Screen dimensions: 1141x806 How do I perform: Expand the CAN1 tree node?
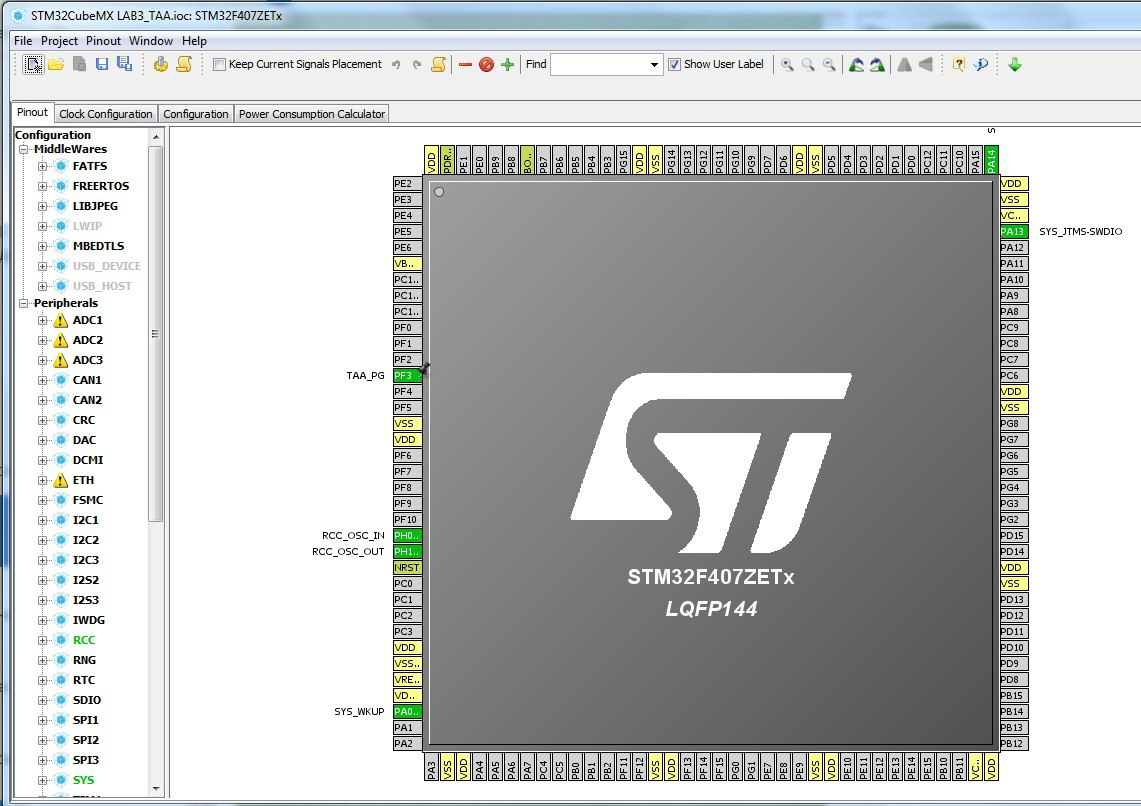42,380
